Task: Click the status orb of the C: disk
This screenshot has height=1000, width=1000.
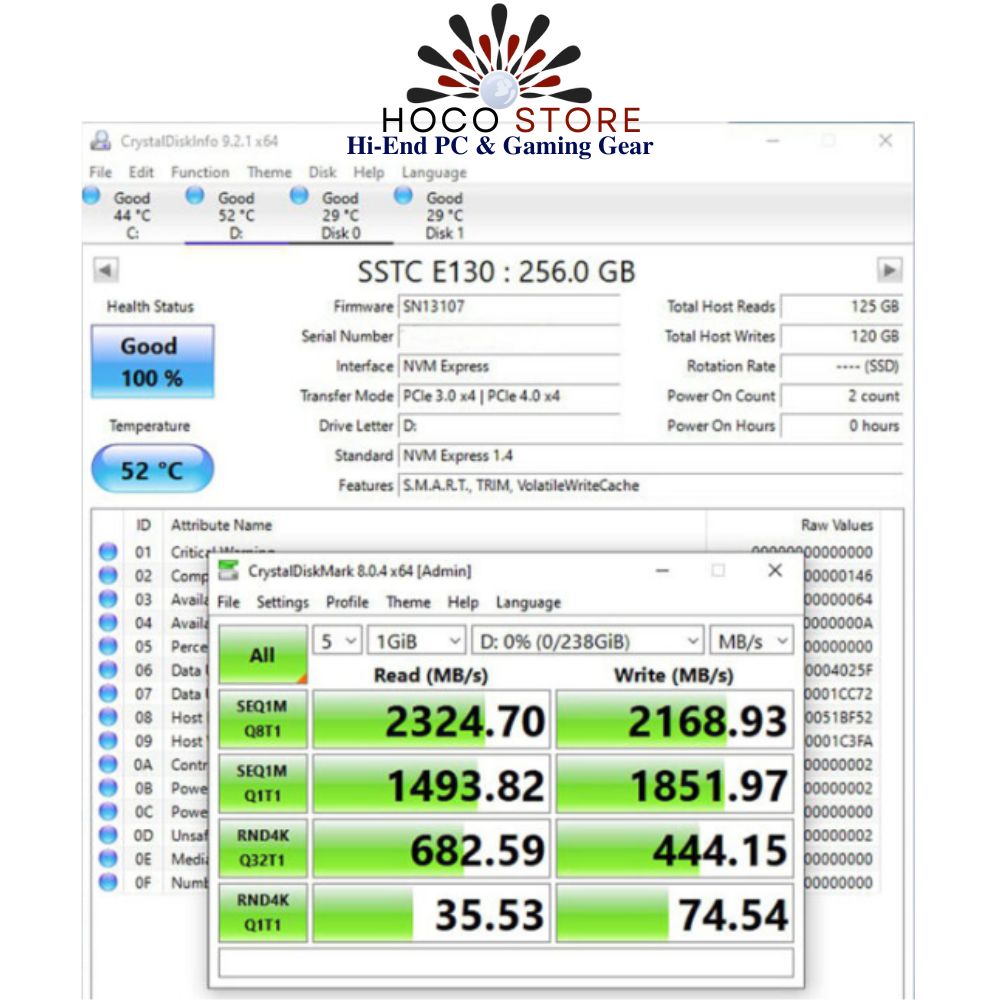Action: tap(91, 196)
